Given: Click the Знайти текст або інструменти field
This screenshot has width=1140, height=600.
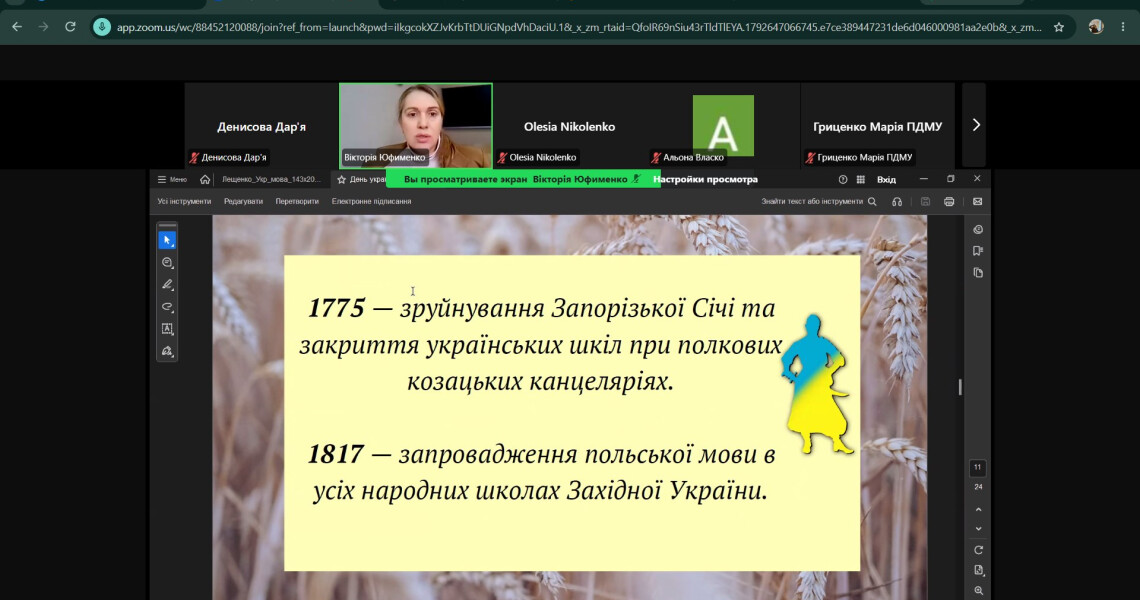Looking at the screenshot, I should 811,201.
